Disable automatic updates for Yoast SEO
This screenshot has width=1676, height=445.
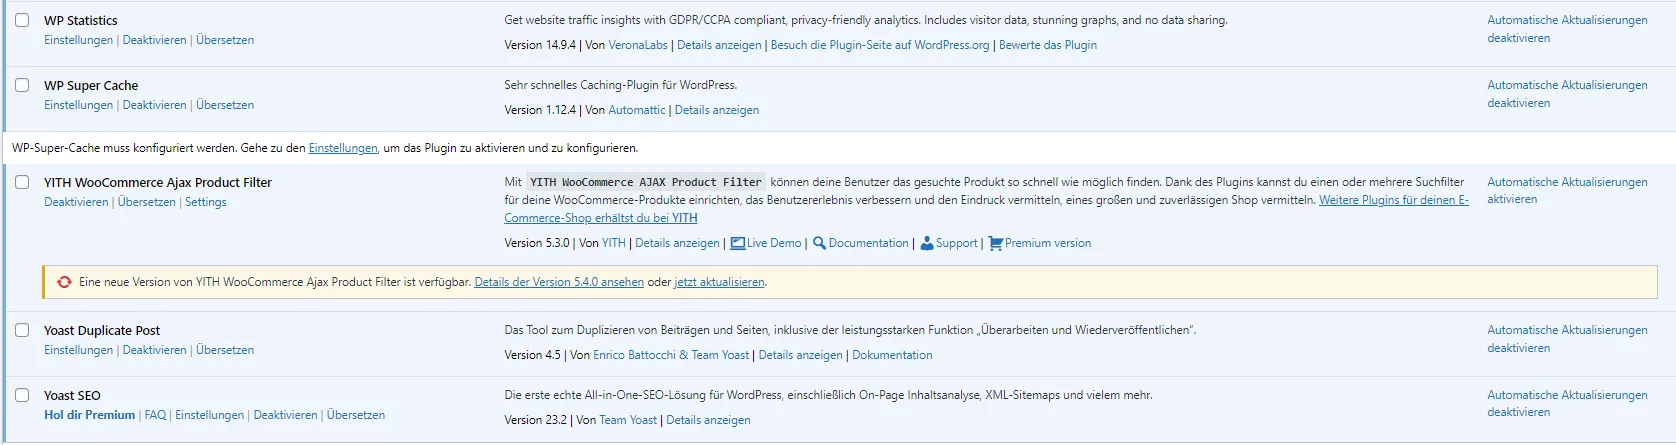point(1567,403)
